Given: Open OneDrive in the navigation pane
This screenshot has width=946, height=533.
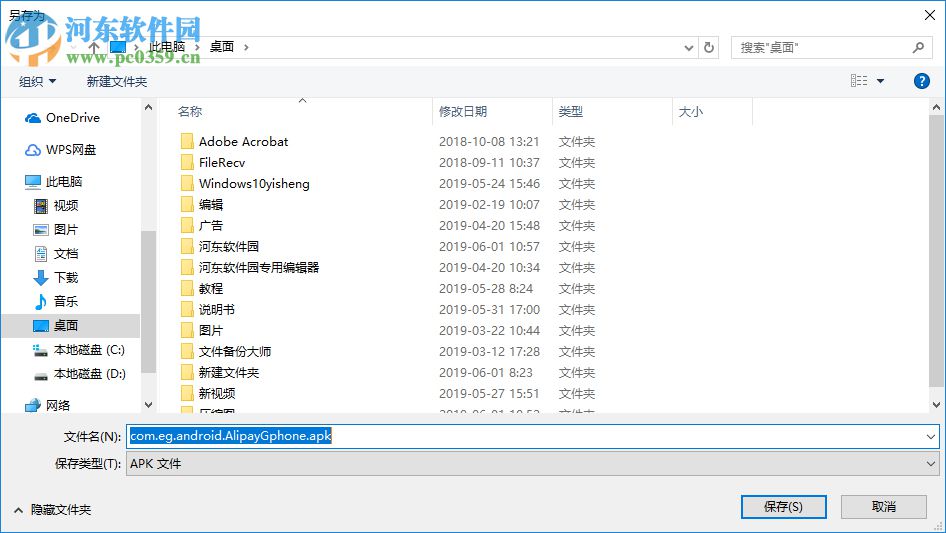Looking at the screenshot, I should (x=62, y=118).
